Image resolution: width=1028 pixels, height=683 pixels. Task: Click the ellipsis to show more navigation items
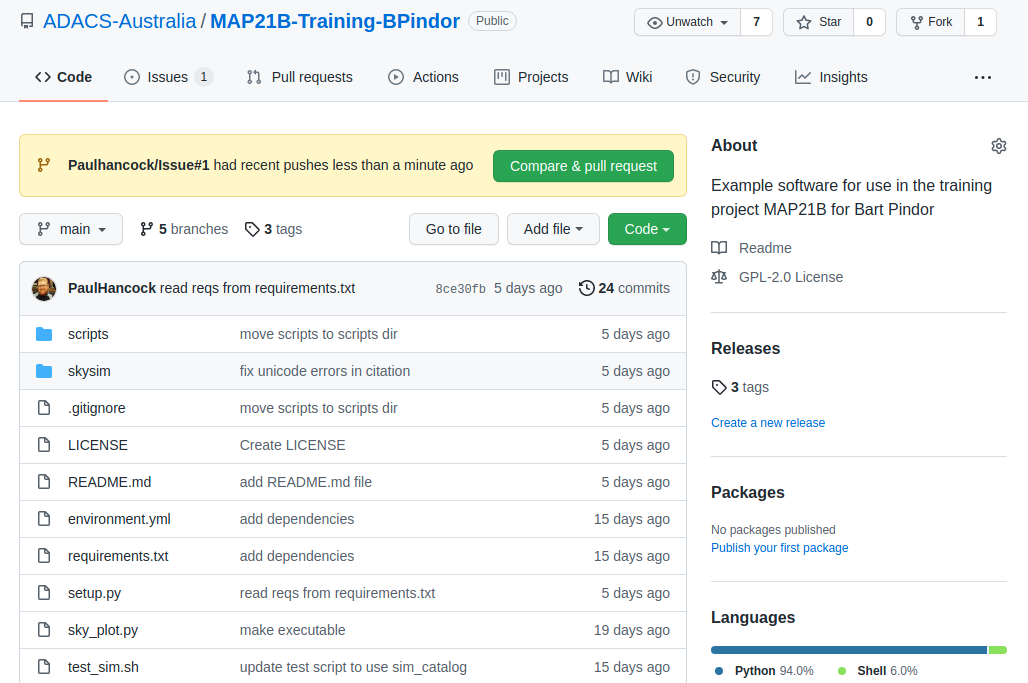tap(983, 77)
